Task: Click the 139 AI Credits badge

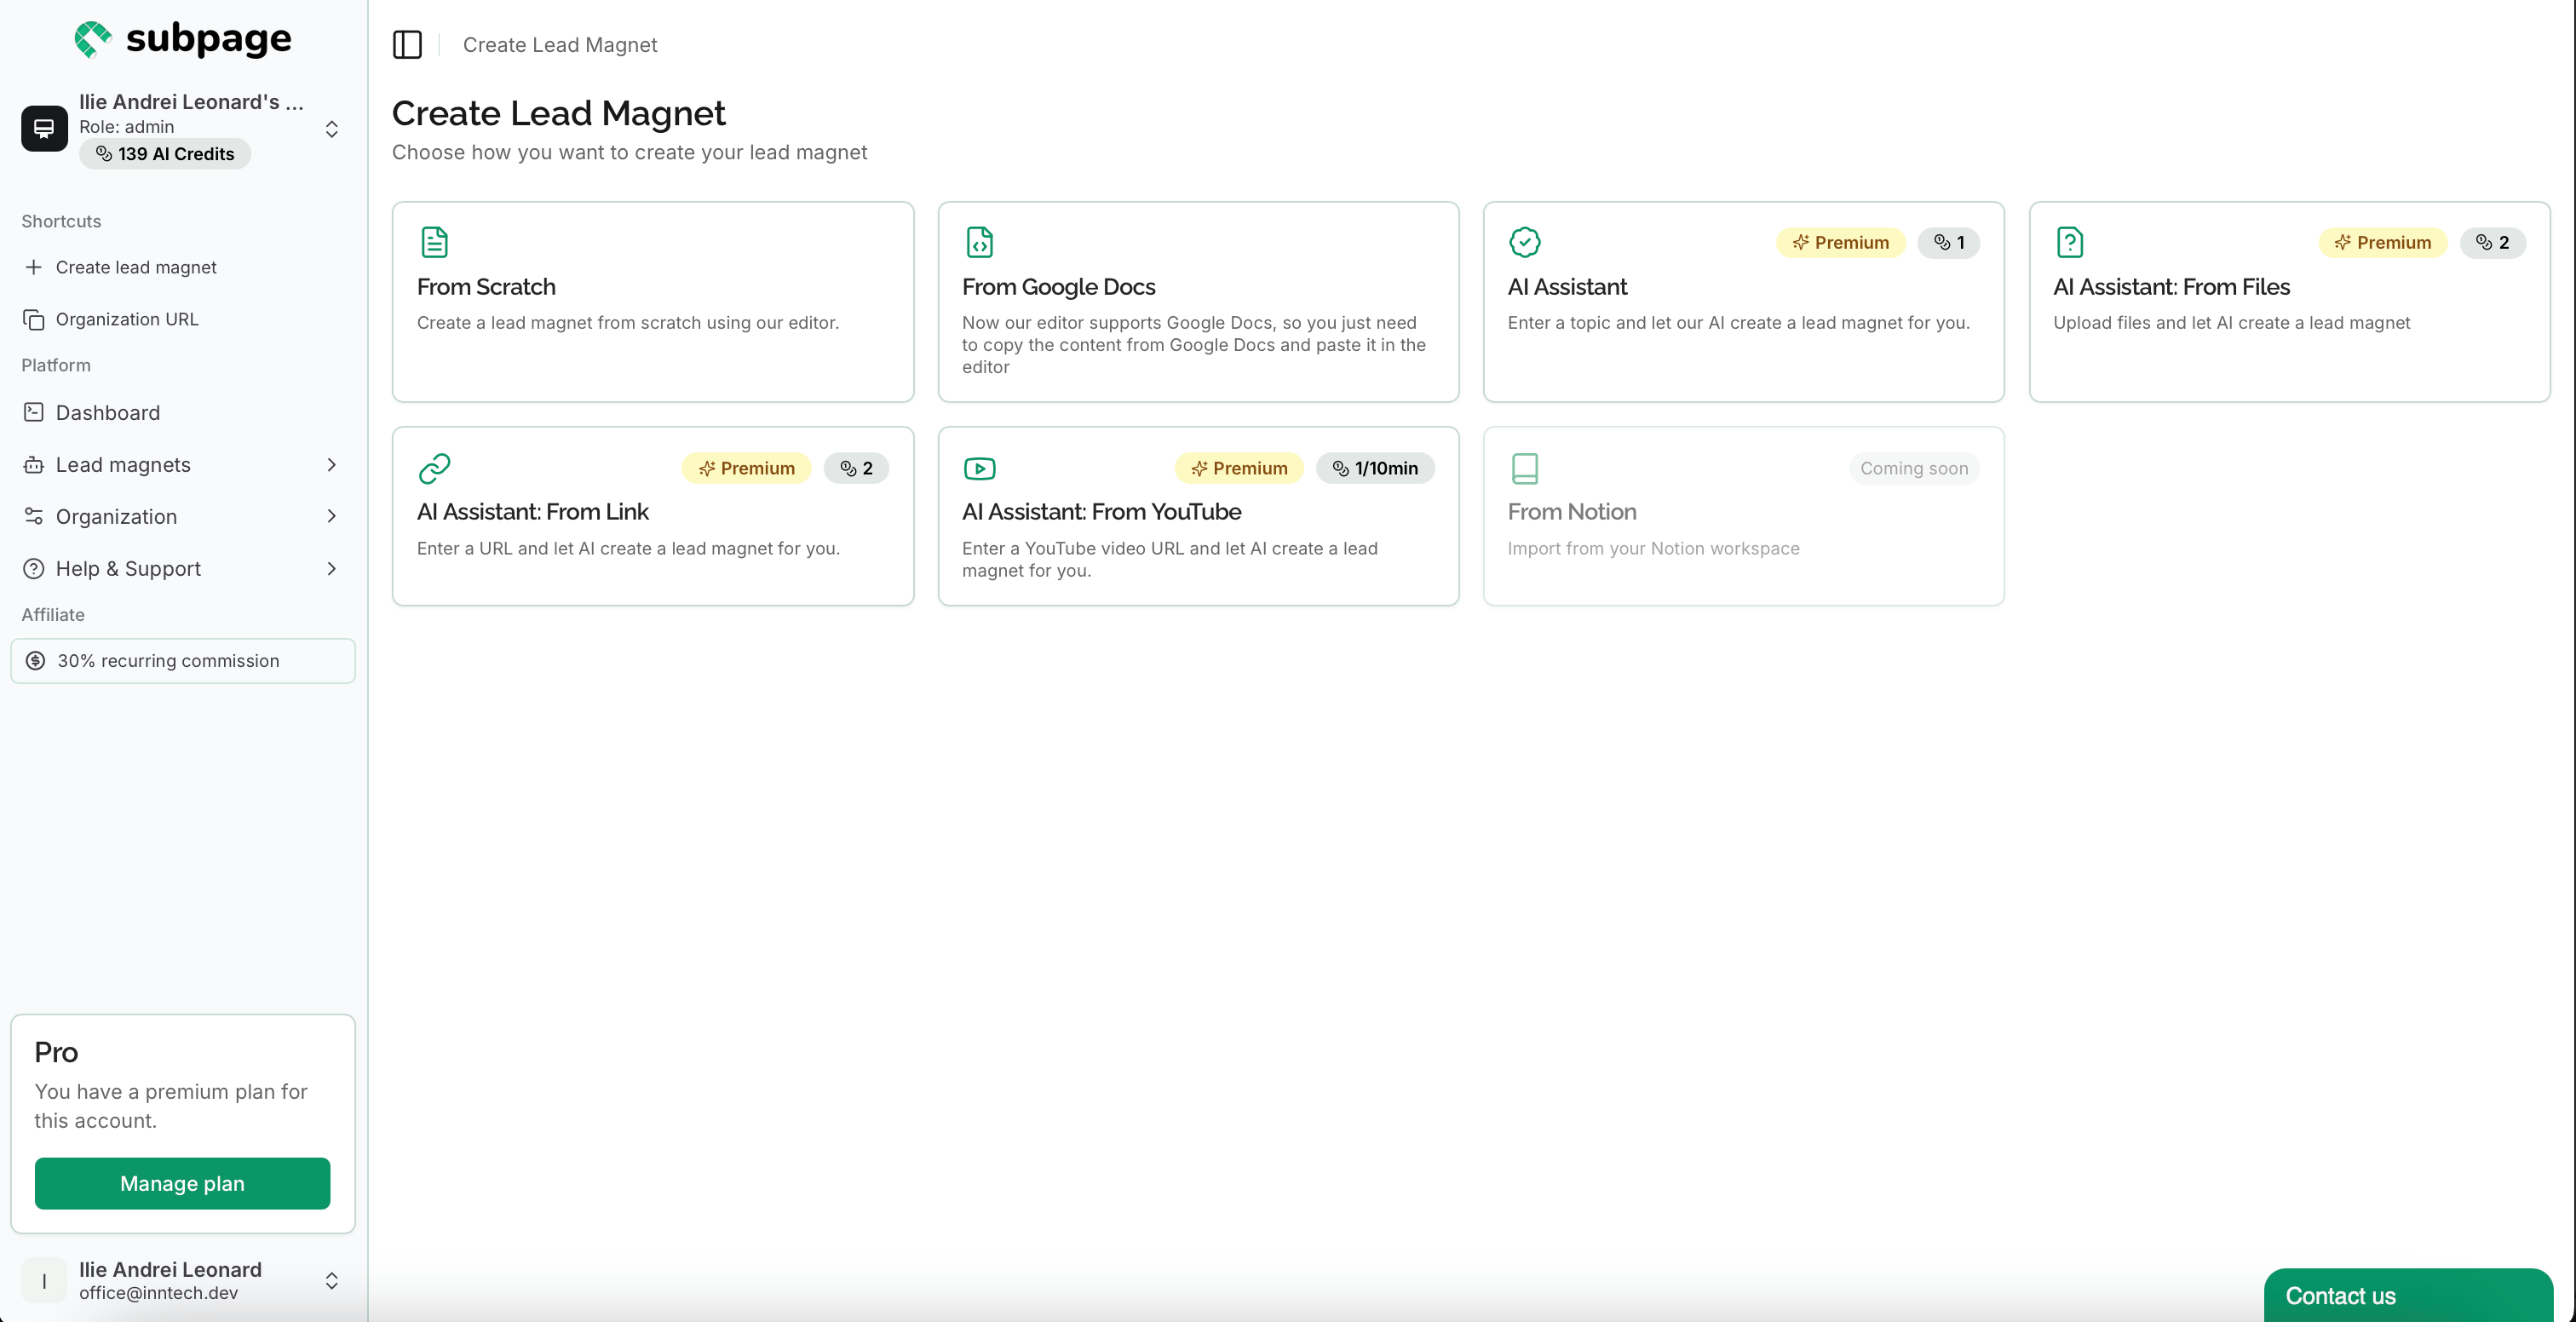Action: pos(165,154)
